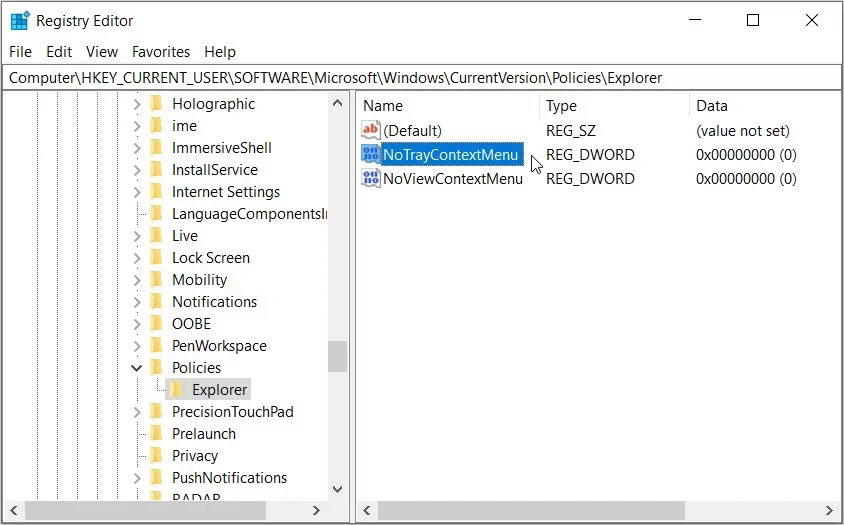This screenshot has height=525, width=844.
Task: Click the Holographic folder icon
Action: 156,103
